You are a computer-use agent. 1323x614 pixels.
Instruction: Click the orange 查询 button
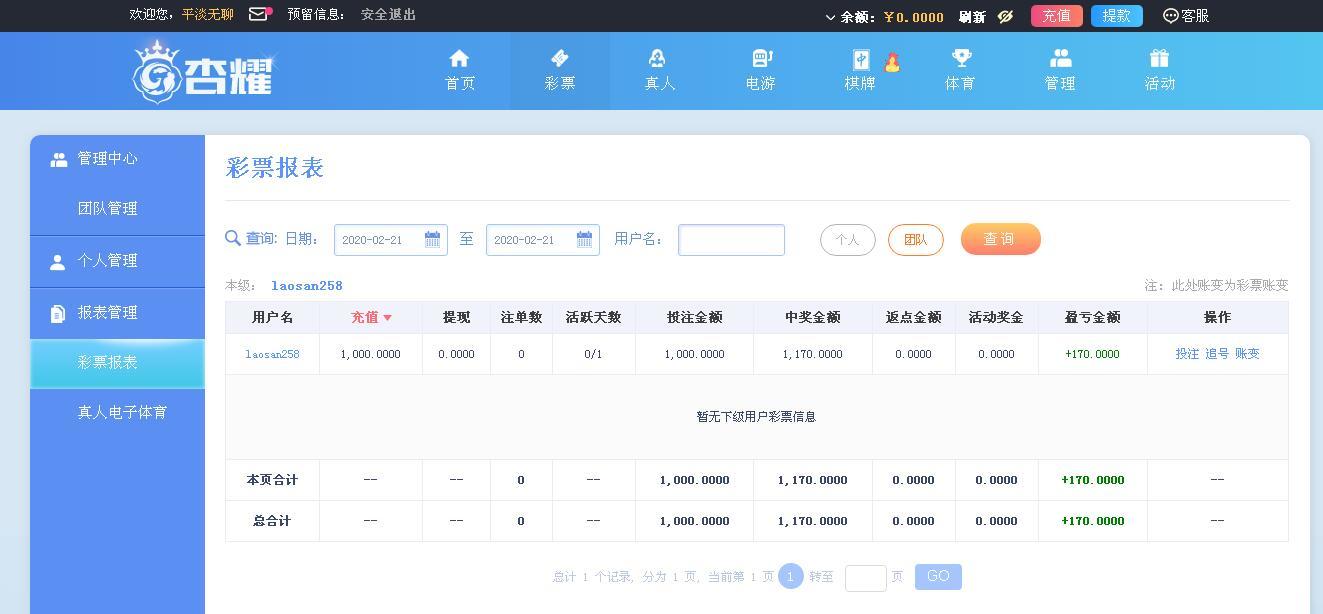tap(1001, 239)
